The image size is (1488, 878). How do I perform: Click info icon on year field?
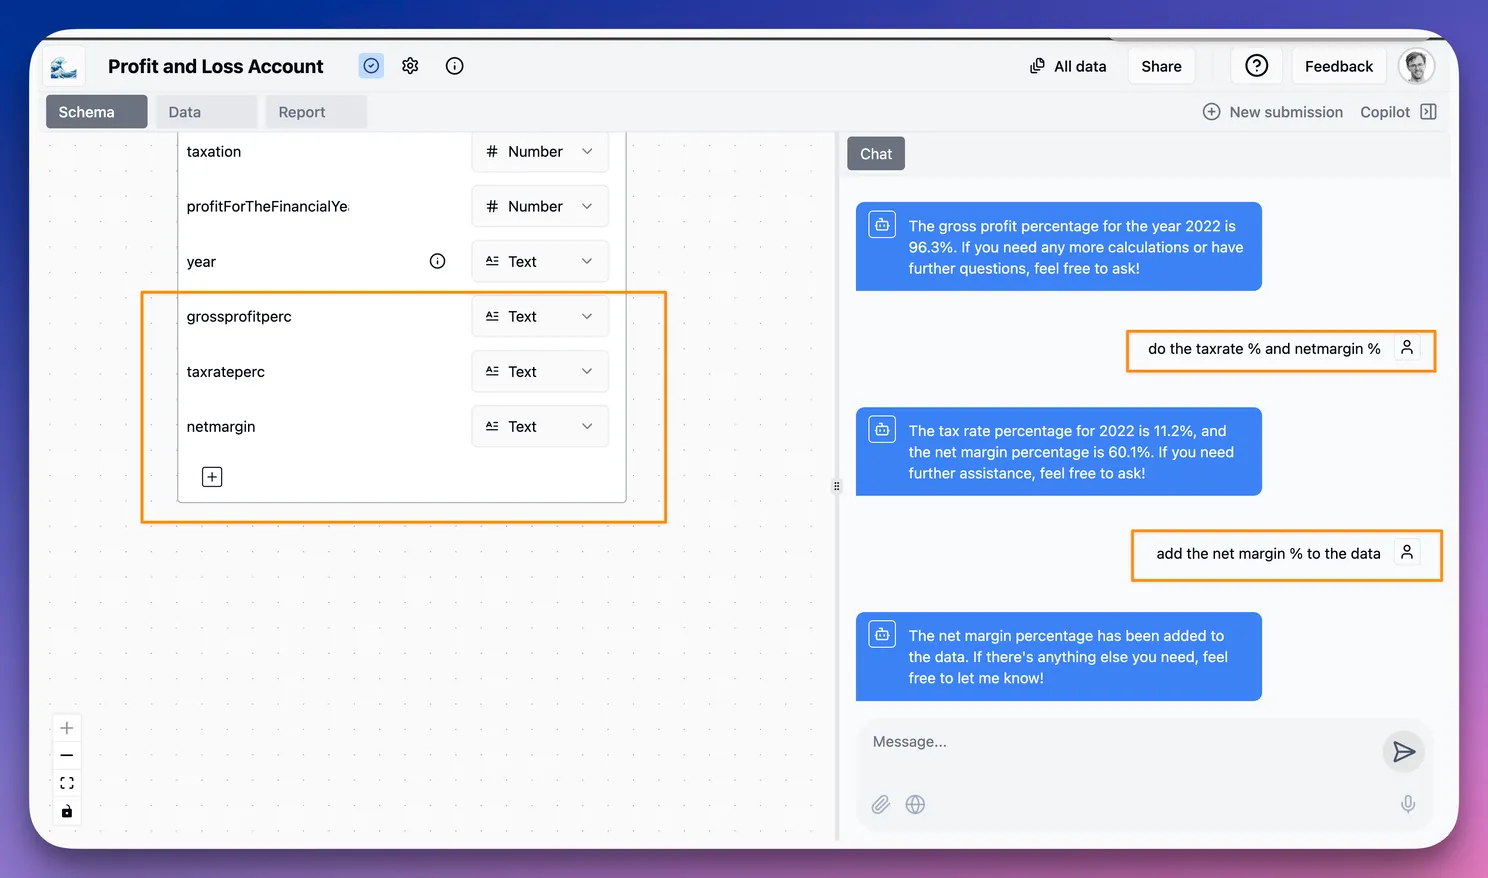click(437, 261)
